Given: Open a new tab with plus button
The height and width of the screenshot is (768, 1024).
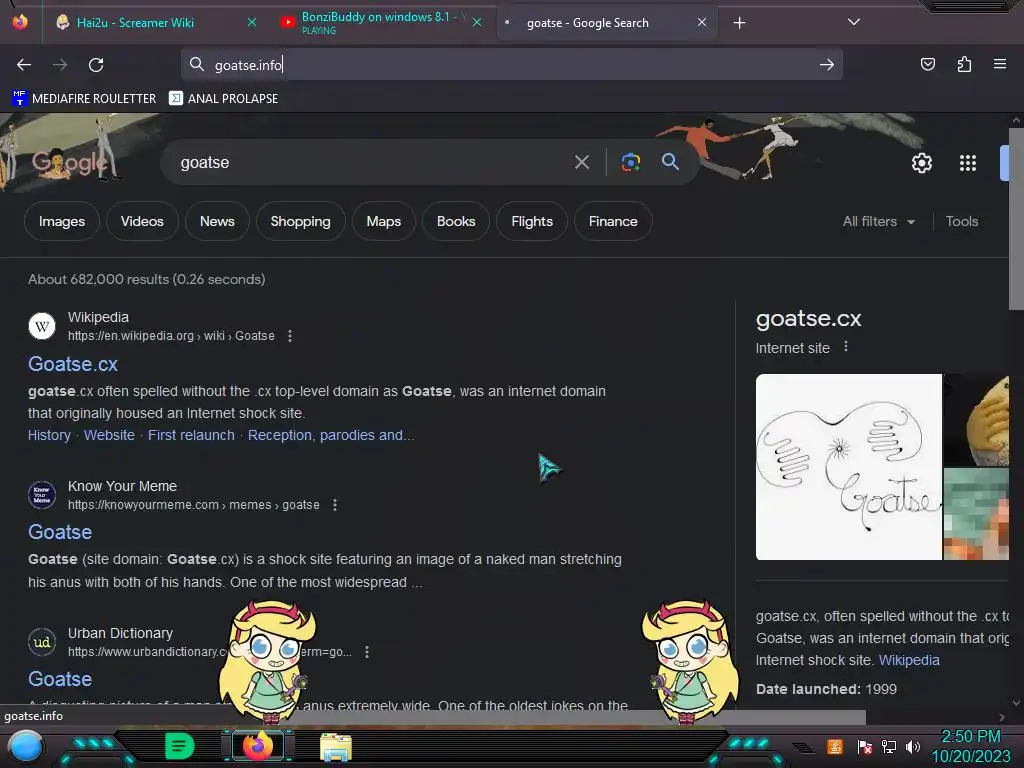Looking at the screenshot, I should coord(739,23).
